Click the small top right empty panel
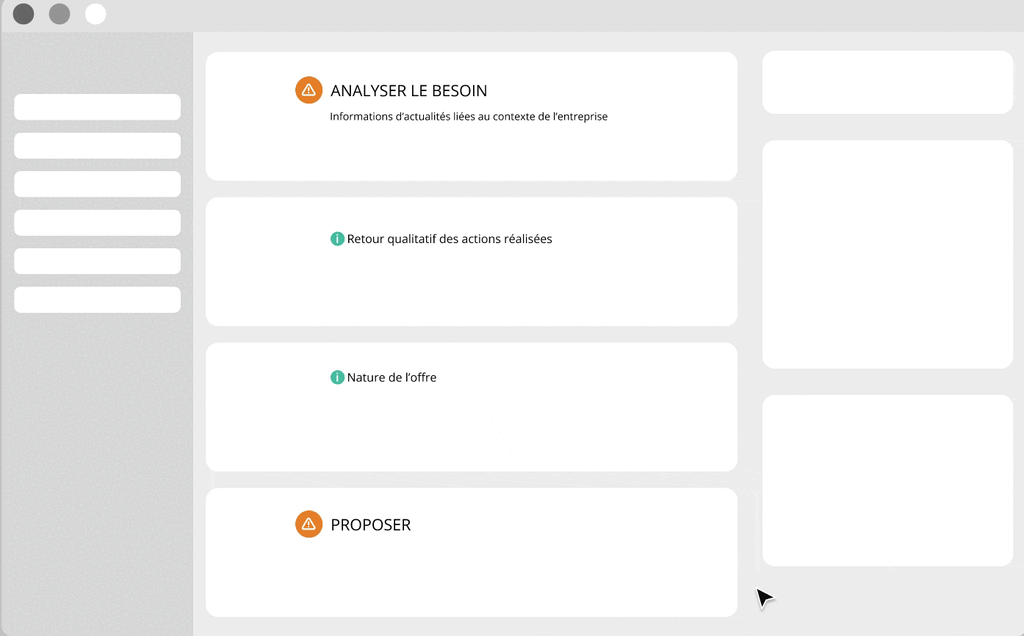The width and height of the screenshot is (1024, 636). tap(888, 82)
